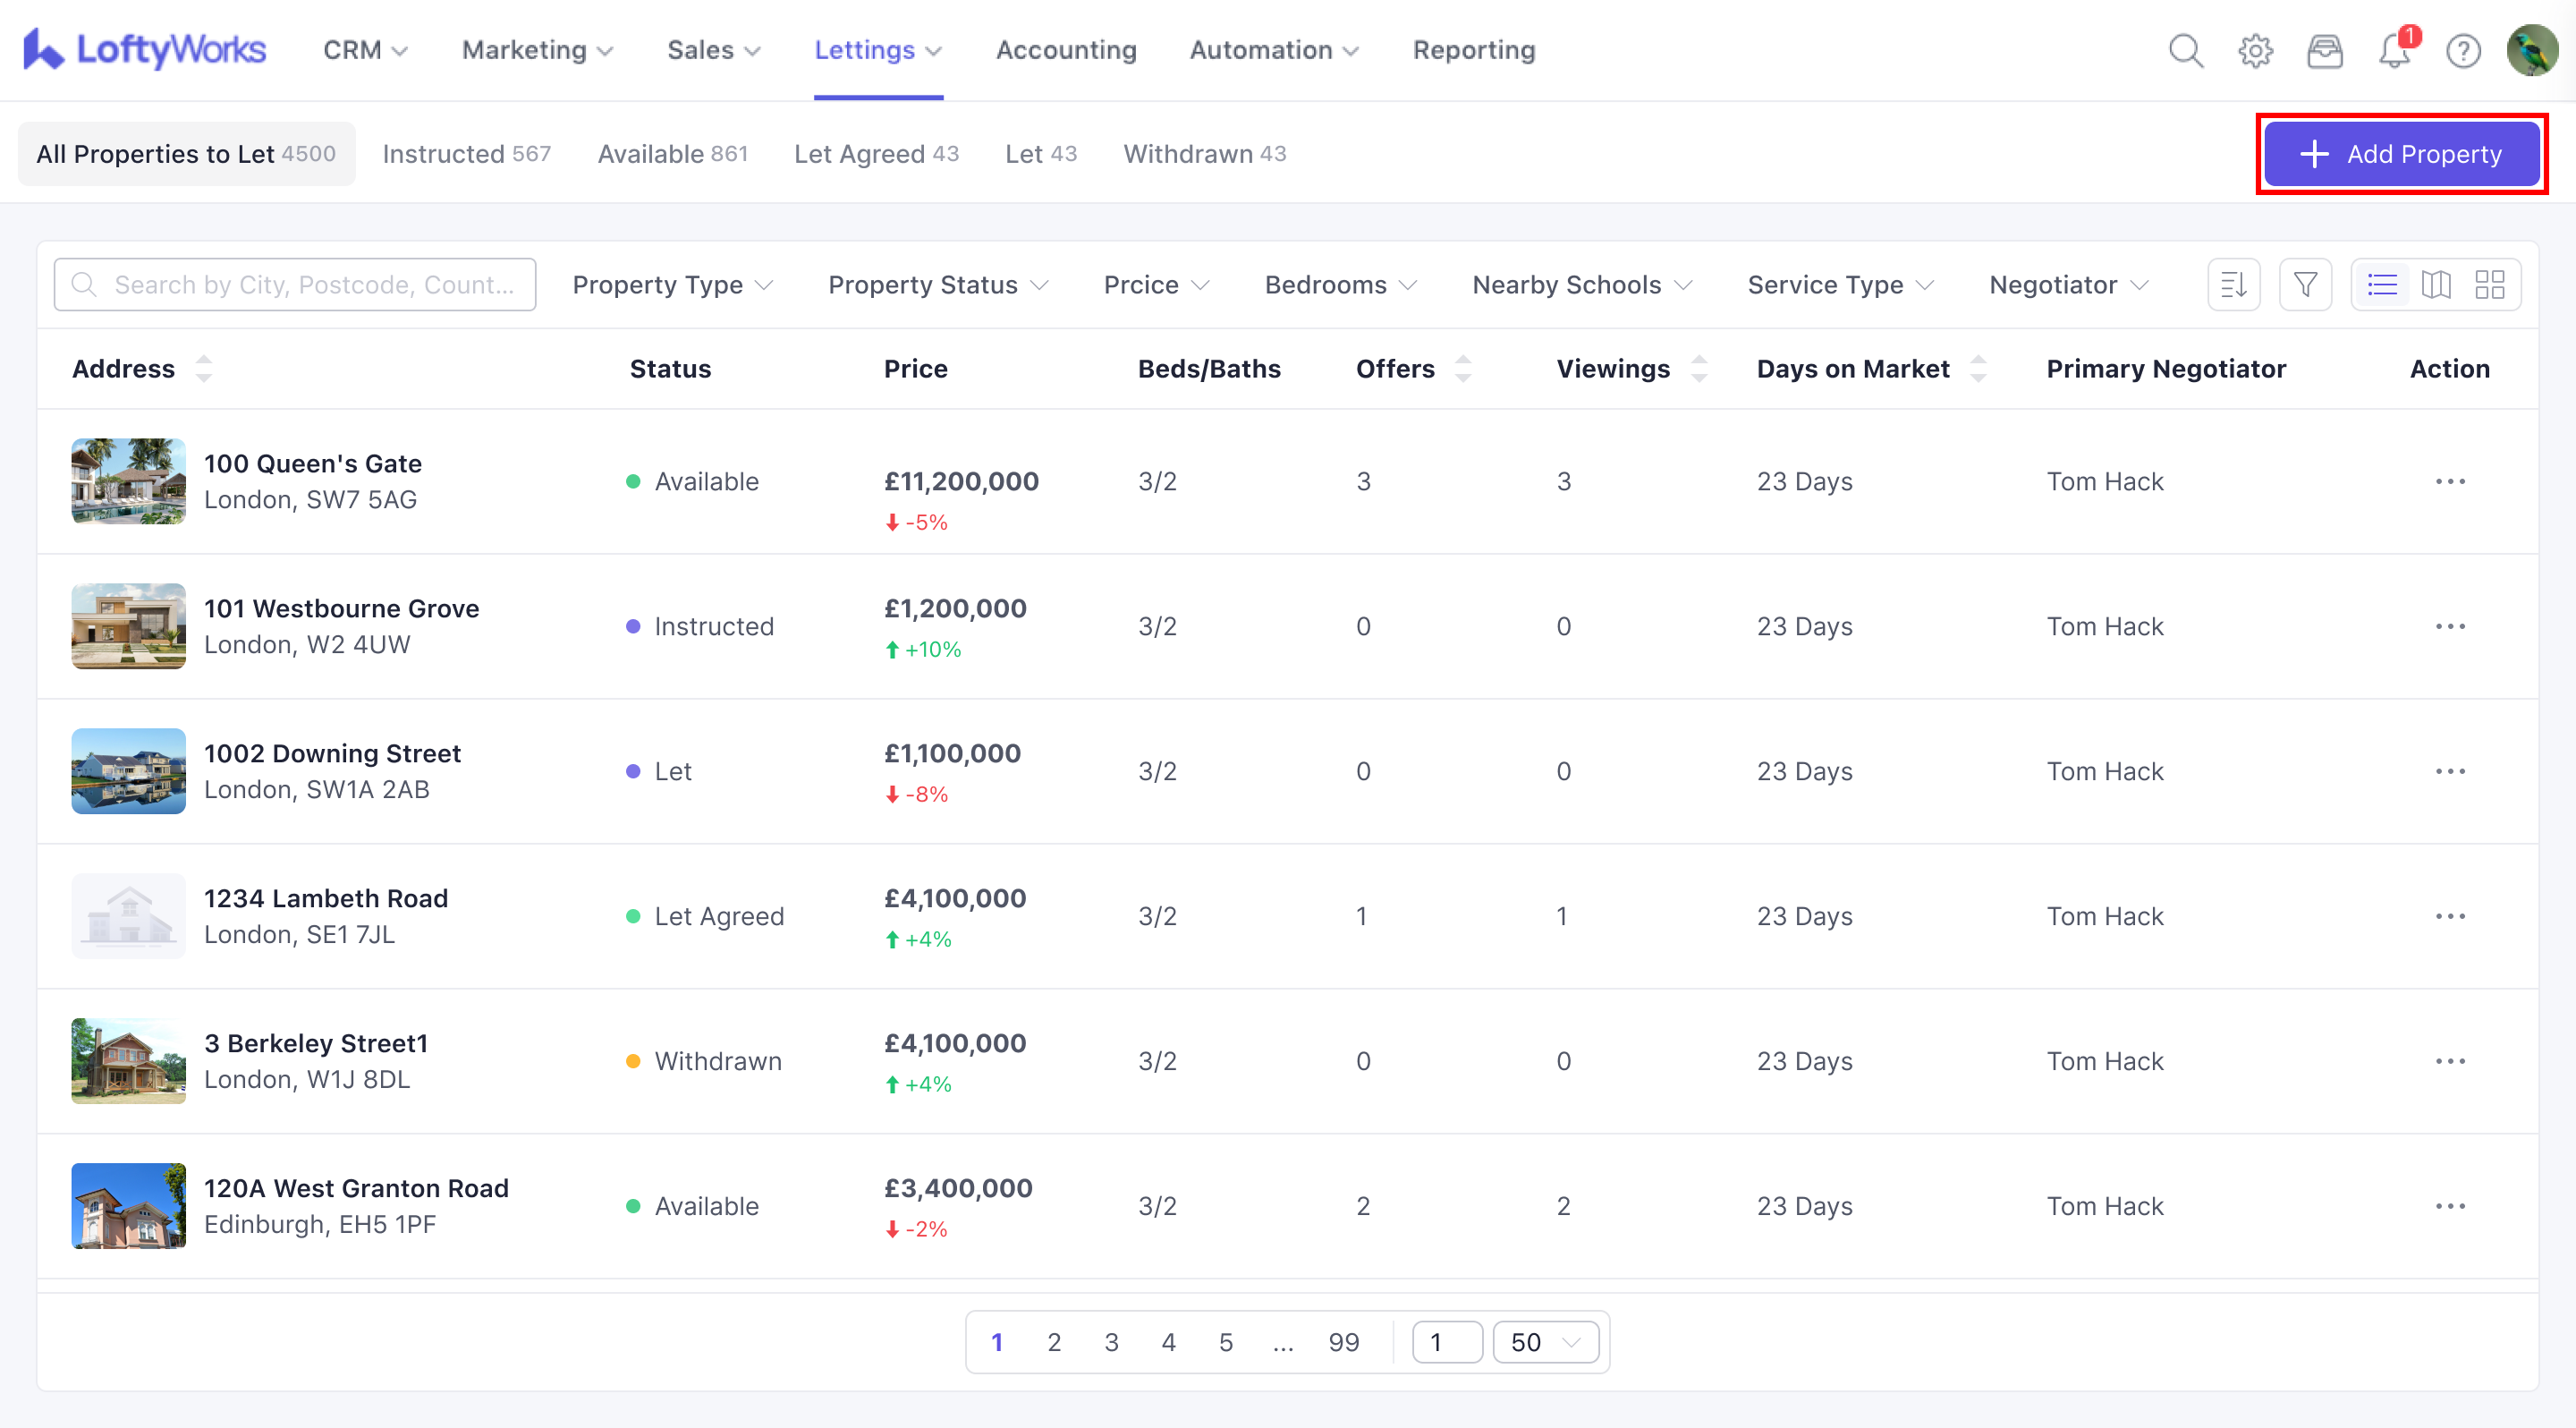Open the help question mark icon
This screenshot has width=2576, height=1428.
click(2463, 50)
